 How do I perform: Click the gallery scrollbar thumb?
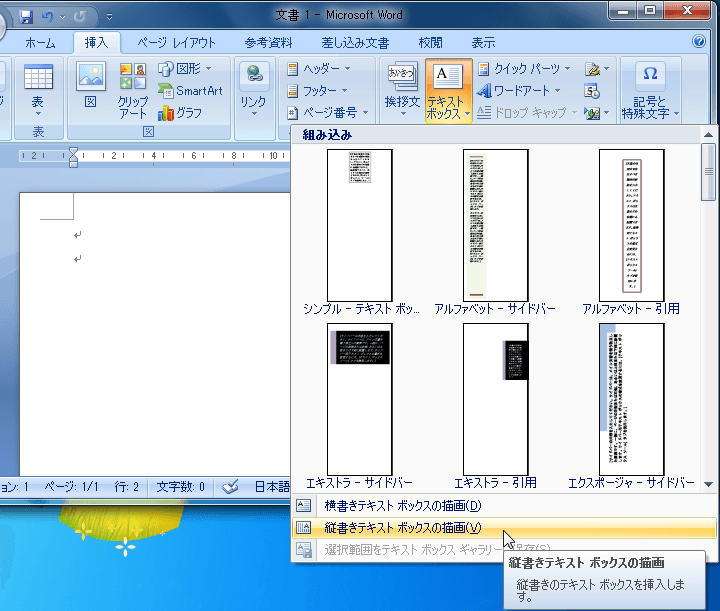pyautogui.click(x=708, y=172)
